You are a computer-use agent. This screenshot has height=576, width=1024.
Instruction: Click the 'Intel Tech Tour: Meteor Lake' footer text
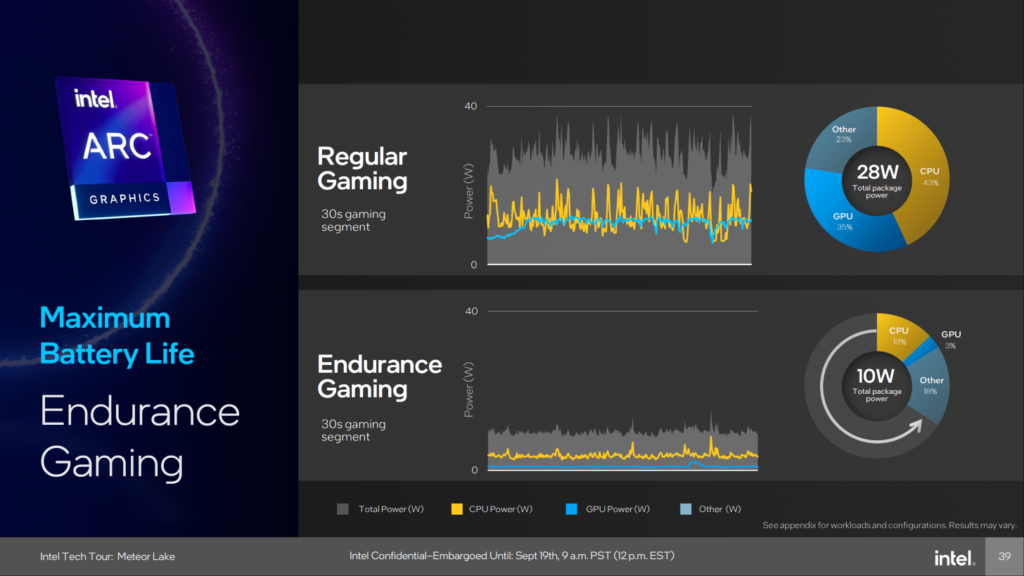point(108,556)
